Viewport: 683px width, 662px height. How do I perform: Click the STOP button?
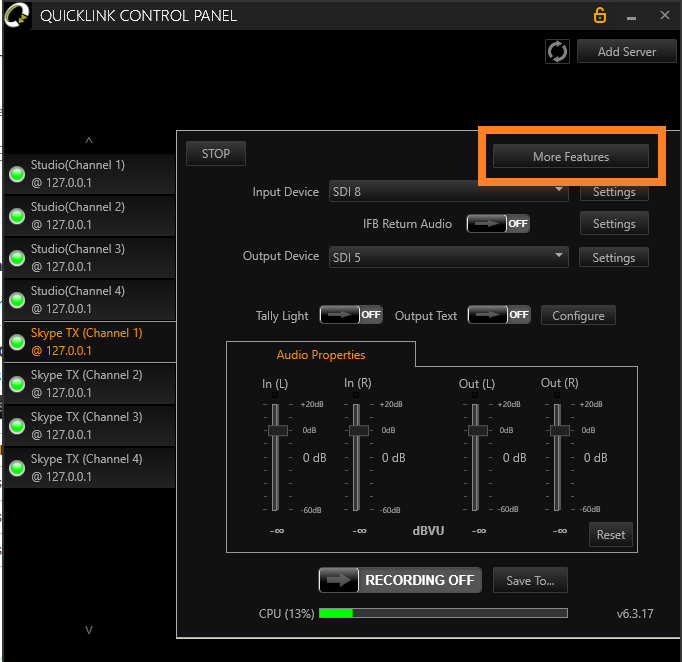click(216, 153)
